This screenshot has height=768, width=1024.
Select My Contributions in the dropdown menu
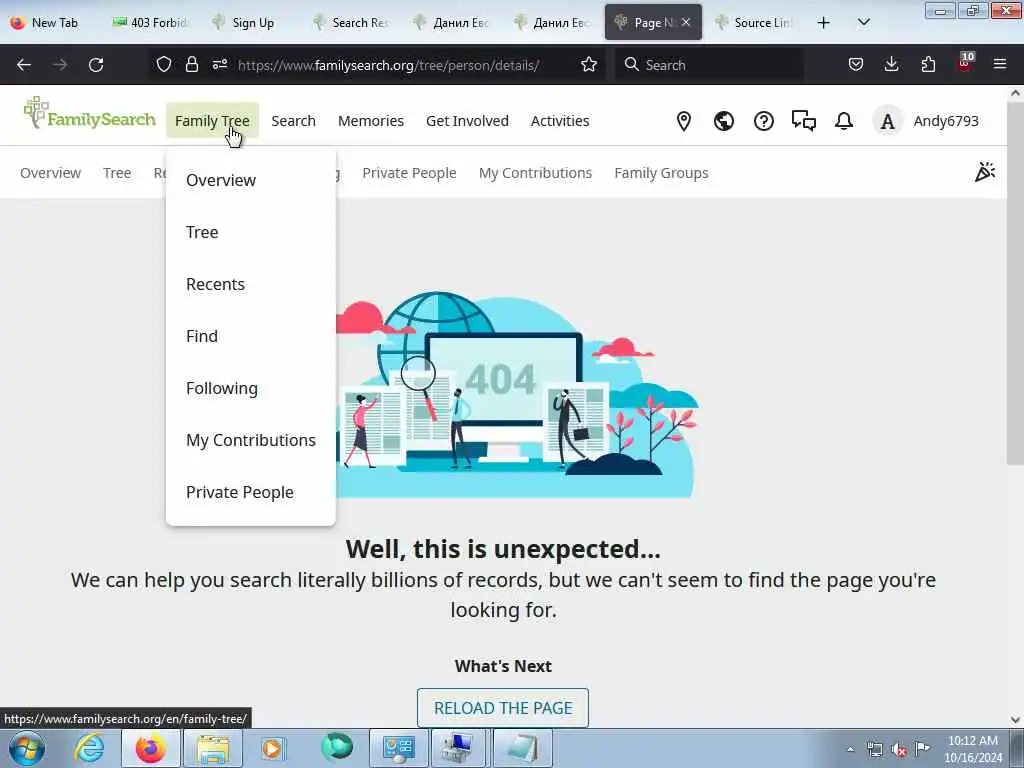coord(251,440)
